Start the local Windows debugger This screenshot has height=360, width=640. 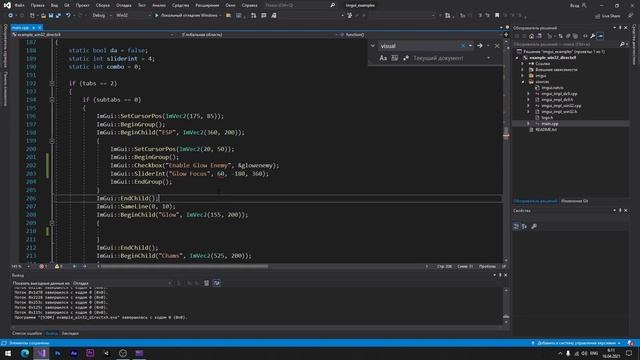186,16
